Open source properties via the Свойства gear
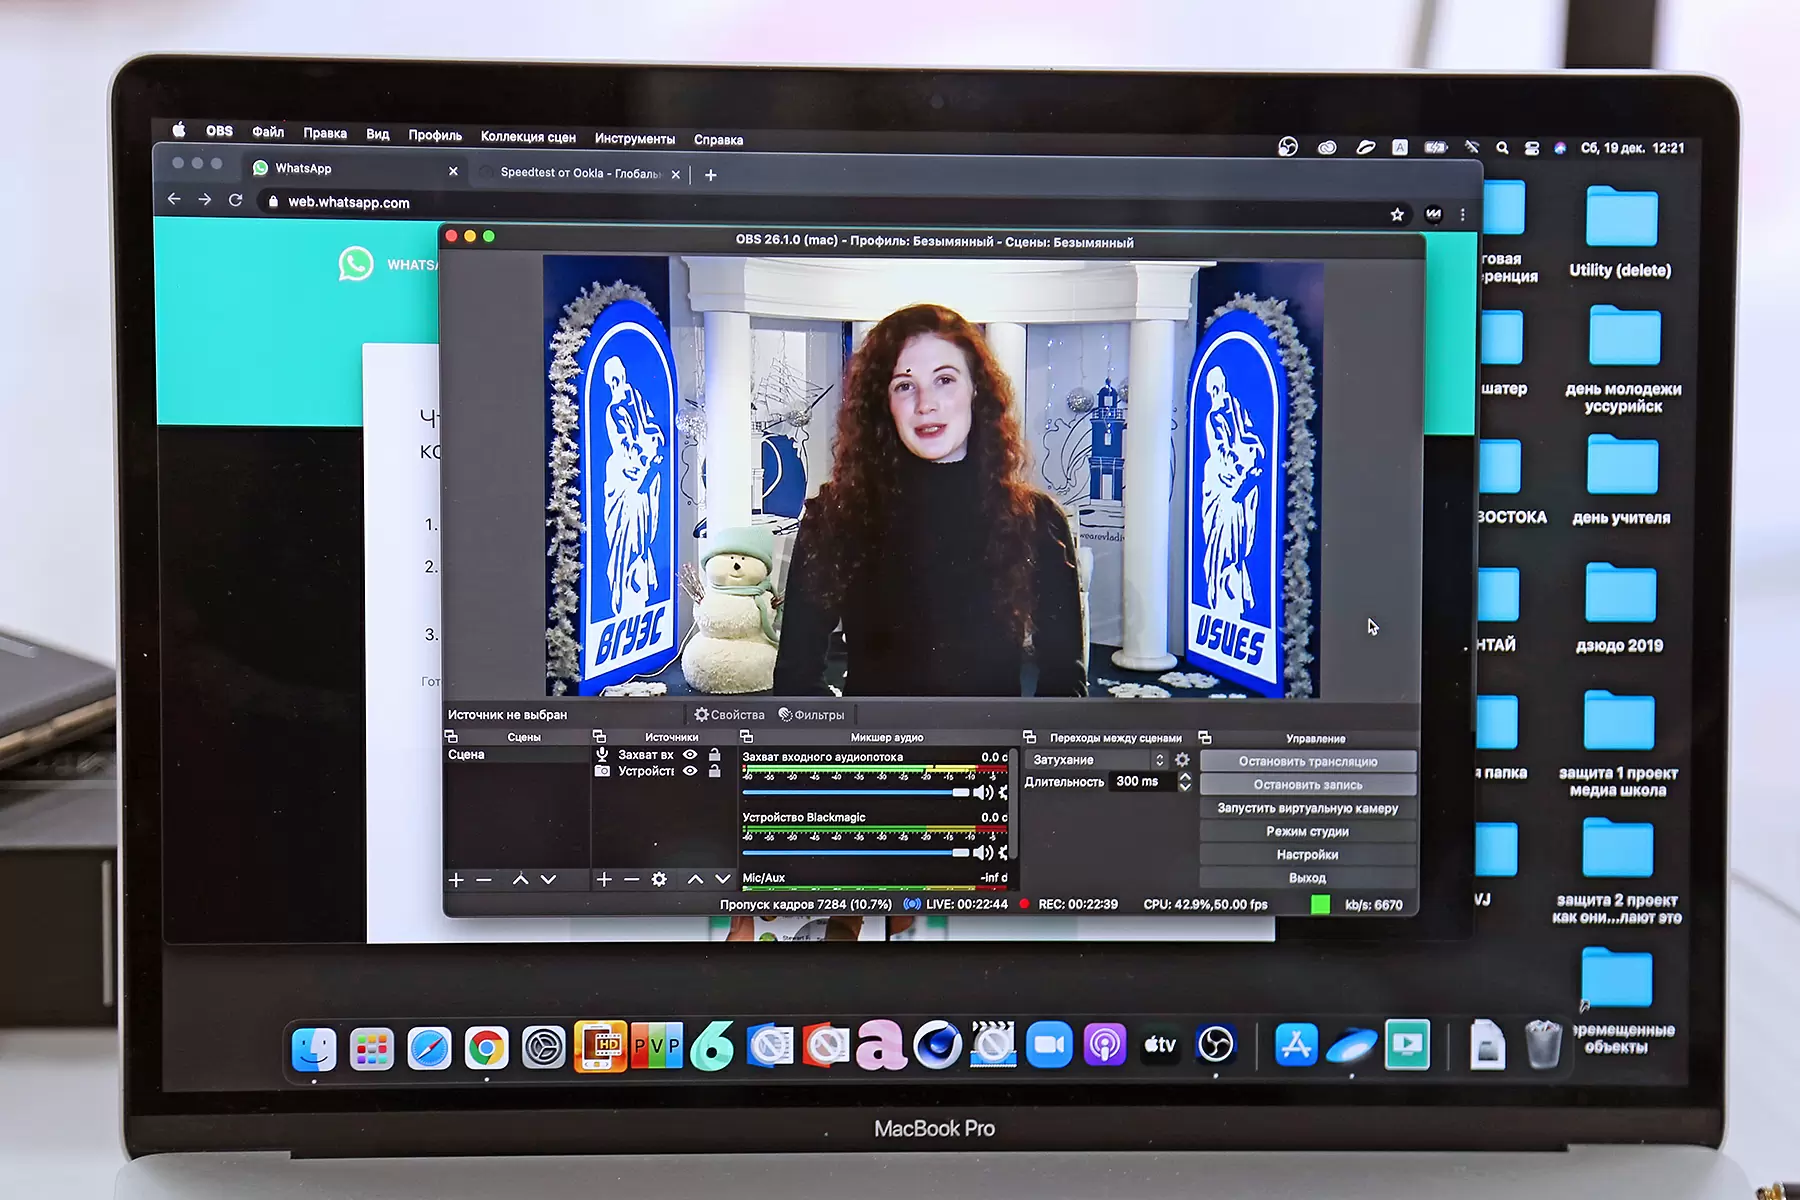The width and height of the screenshot is (1800, 1200). [x=729, y=715]
